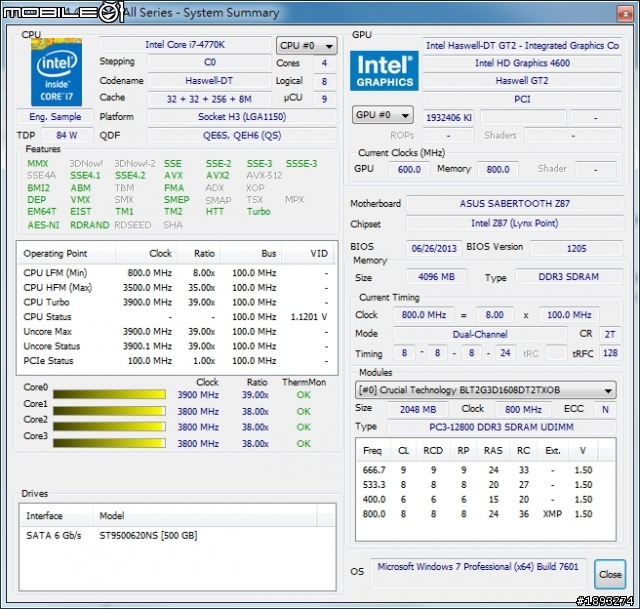Click the Eng. Sample label box
This screenshot has width=640, height=609.
55,117
